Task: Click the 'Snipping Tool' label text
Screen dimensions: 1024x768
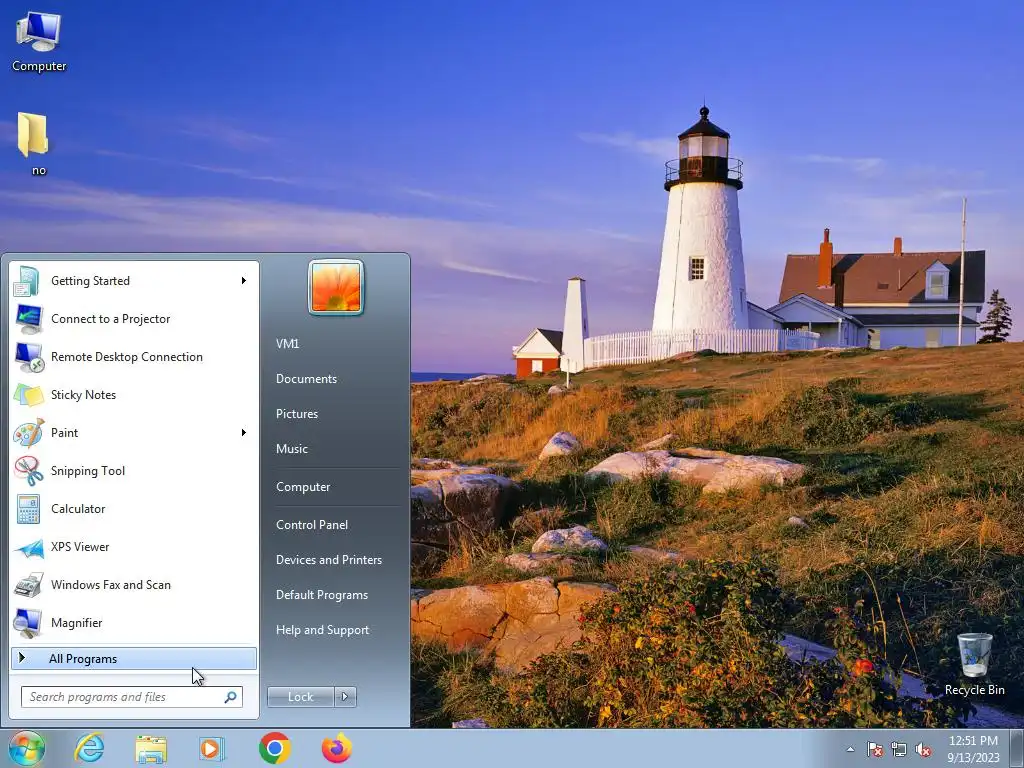Action: (88, 471)
